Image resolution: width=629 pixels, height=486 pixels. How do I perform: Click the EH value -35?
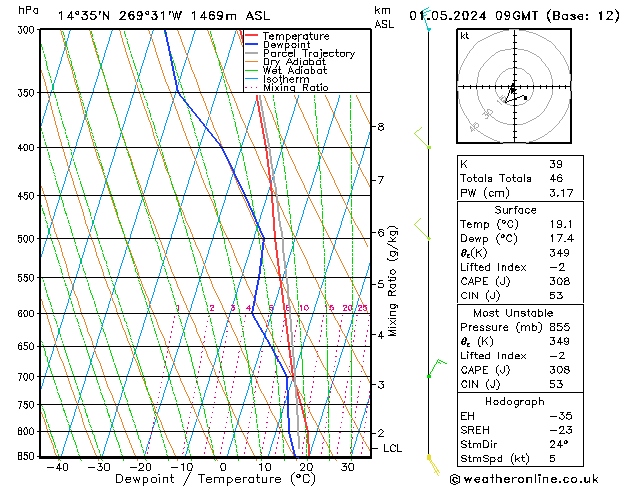pos(561,416)
